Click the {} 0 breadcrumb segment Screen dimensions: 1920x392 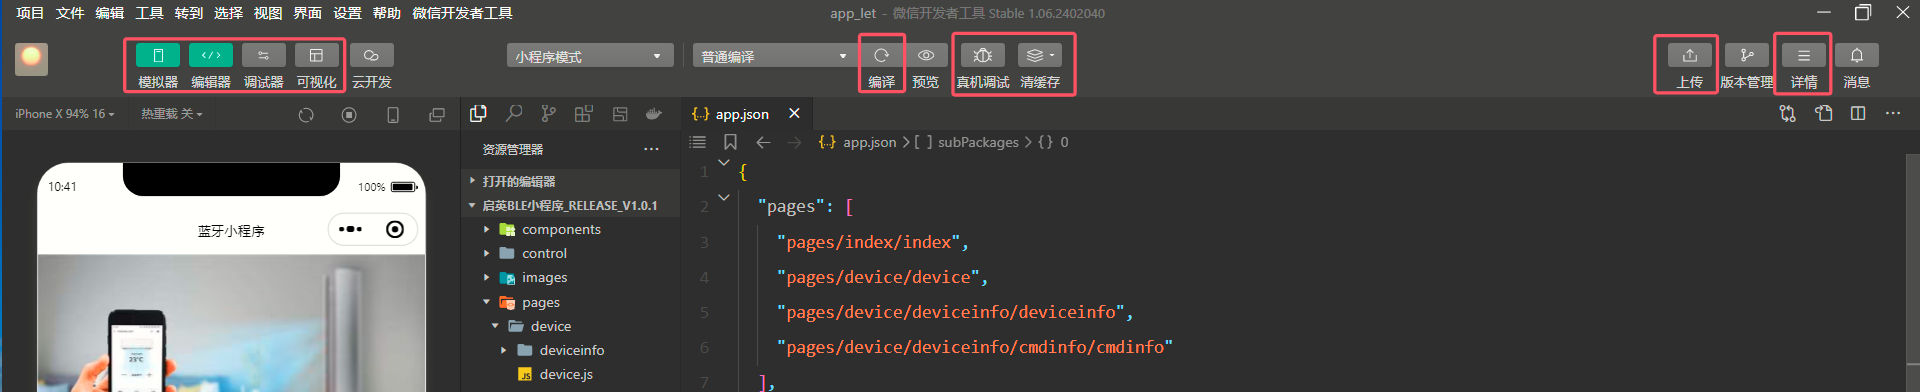[x=1053, y=142]
